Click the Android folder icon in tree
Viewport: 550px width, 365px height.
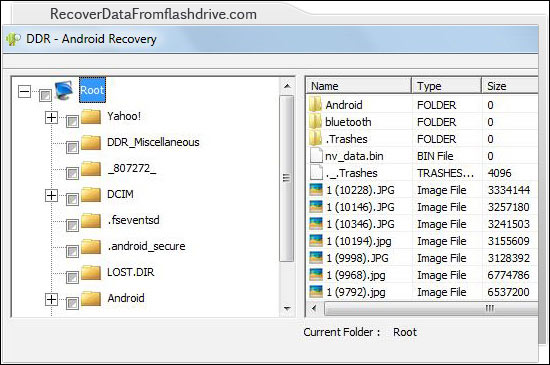click(x=91, y=298)
